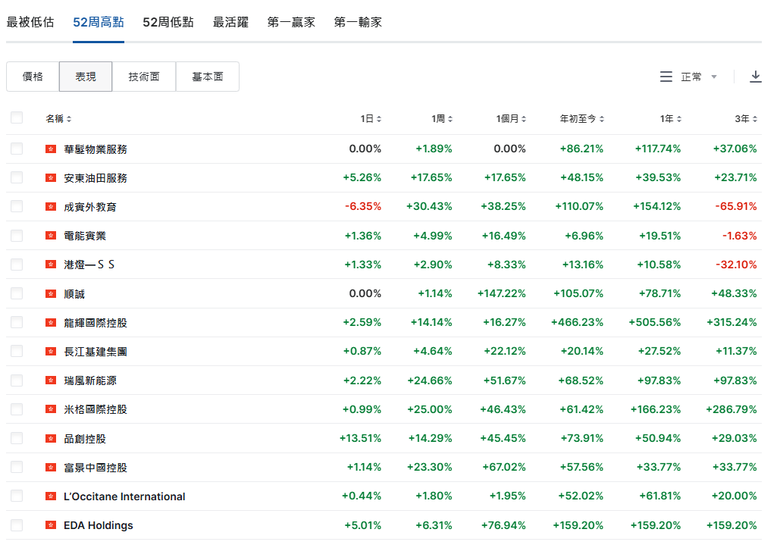Sort table by 1年 column

671,118
